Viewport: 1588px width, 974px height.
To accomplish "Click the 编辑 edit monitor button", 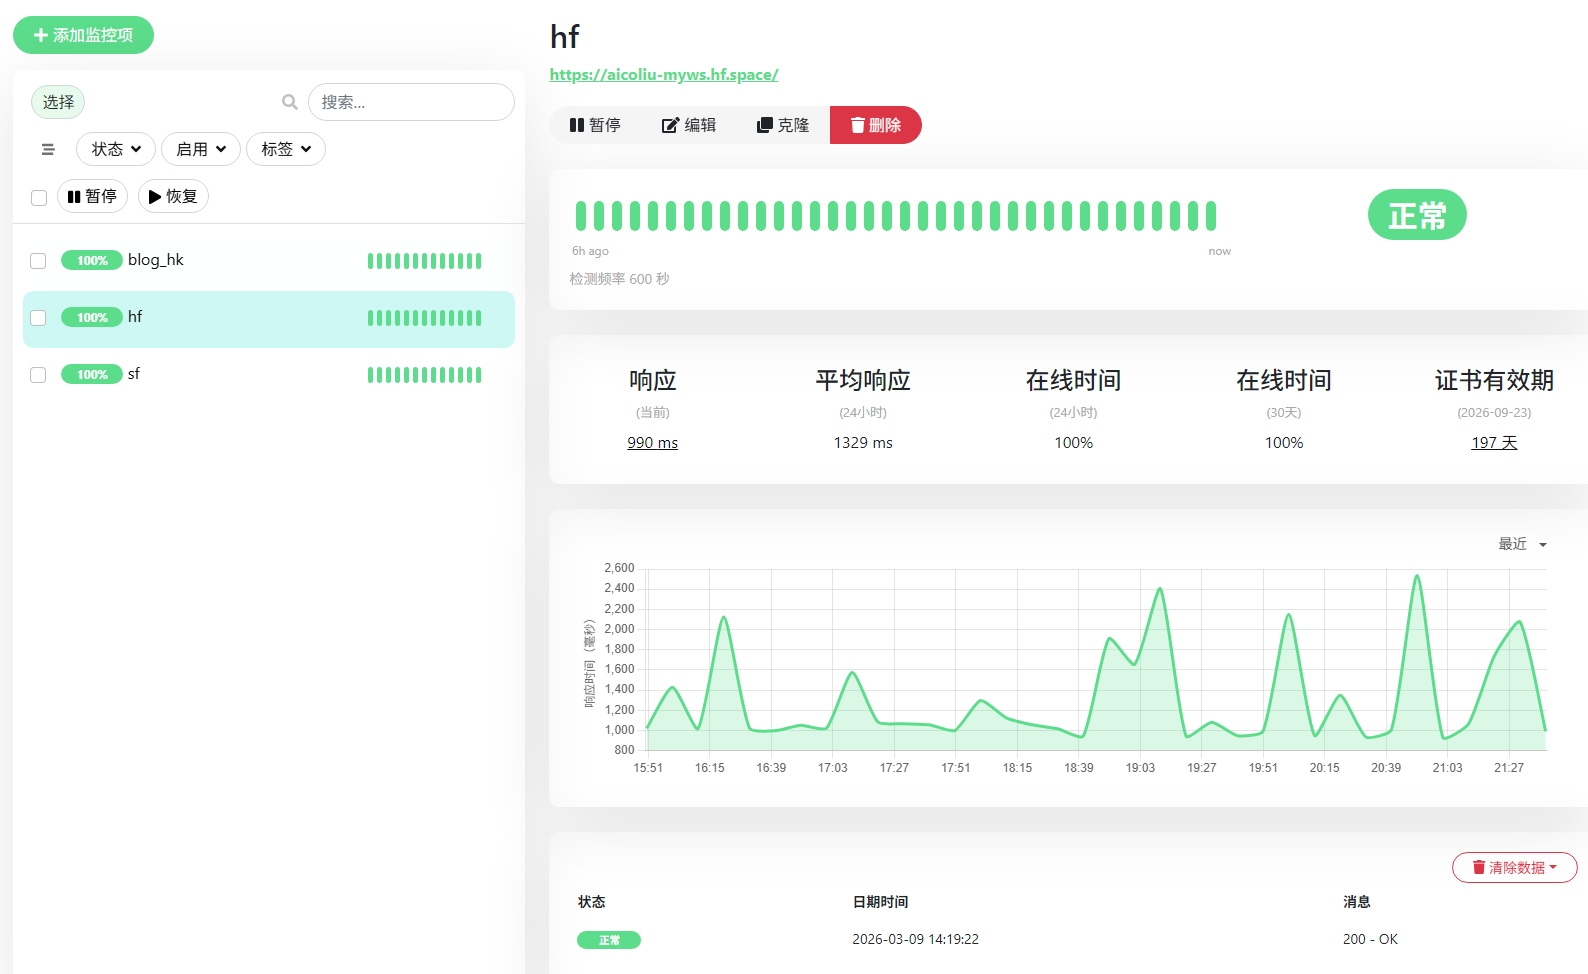I will pyautogui.click(x=689, y=125).
